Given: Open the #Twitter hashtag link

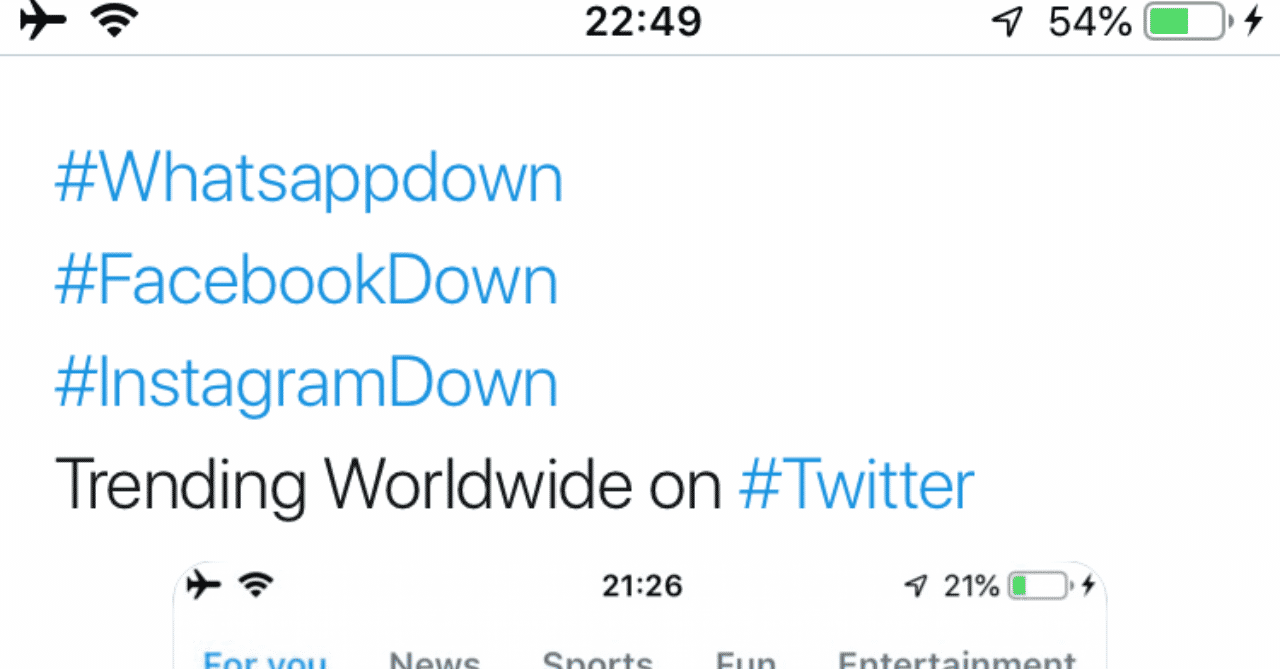Looking at the screenshot, I should (x=856, y=486).
